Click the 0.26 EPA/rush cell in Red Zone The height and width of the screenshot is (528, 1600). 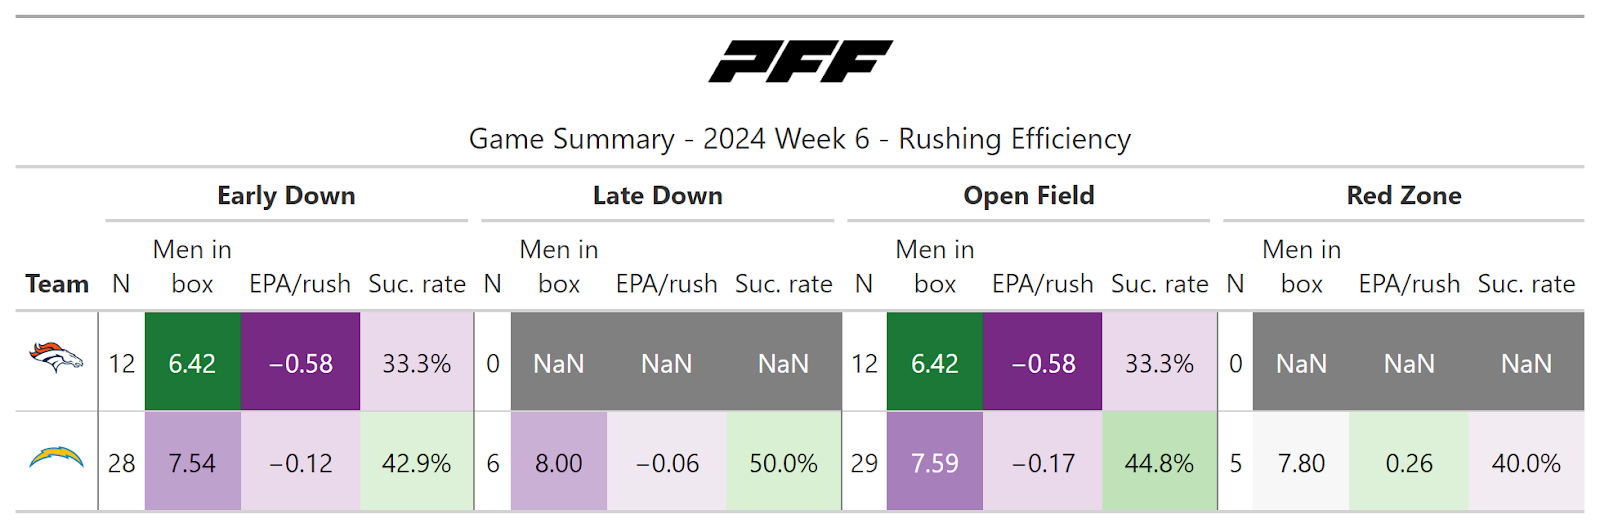click(x=1409, y=463)
